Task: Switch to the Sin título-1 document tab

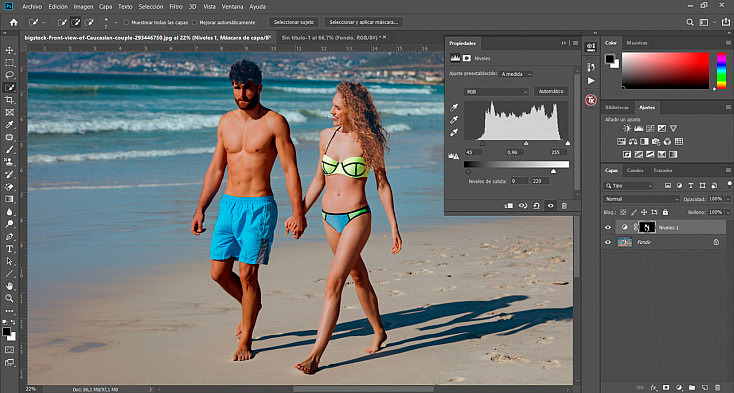Action: [x=330, y=37]
